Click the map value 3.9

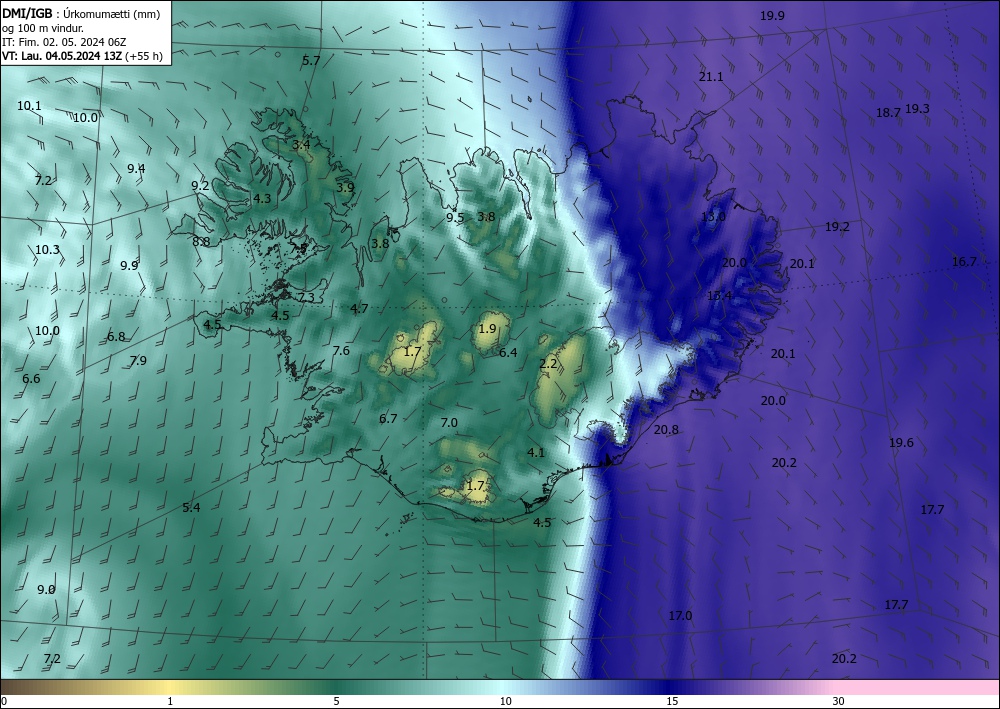click(x=345, y=187)
